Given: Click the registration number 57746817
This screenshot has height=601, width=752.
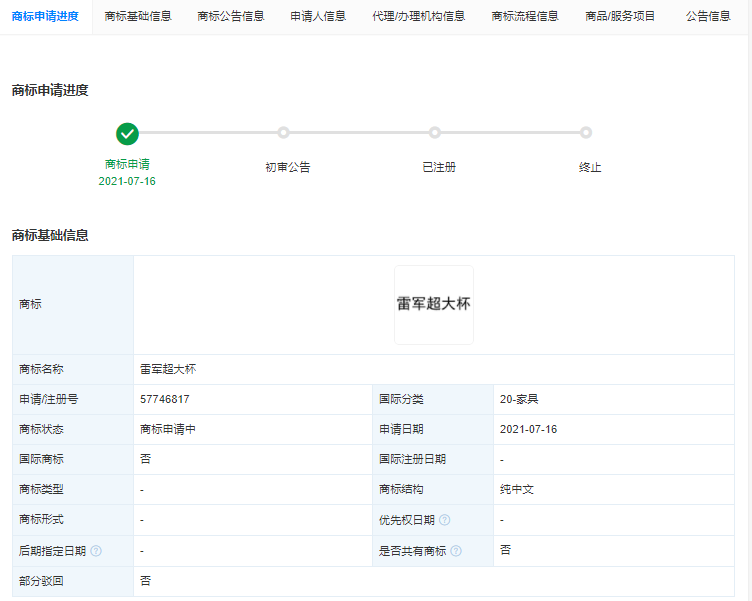Looking at the screenshot, I should [165, 399].
